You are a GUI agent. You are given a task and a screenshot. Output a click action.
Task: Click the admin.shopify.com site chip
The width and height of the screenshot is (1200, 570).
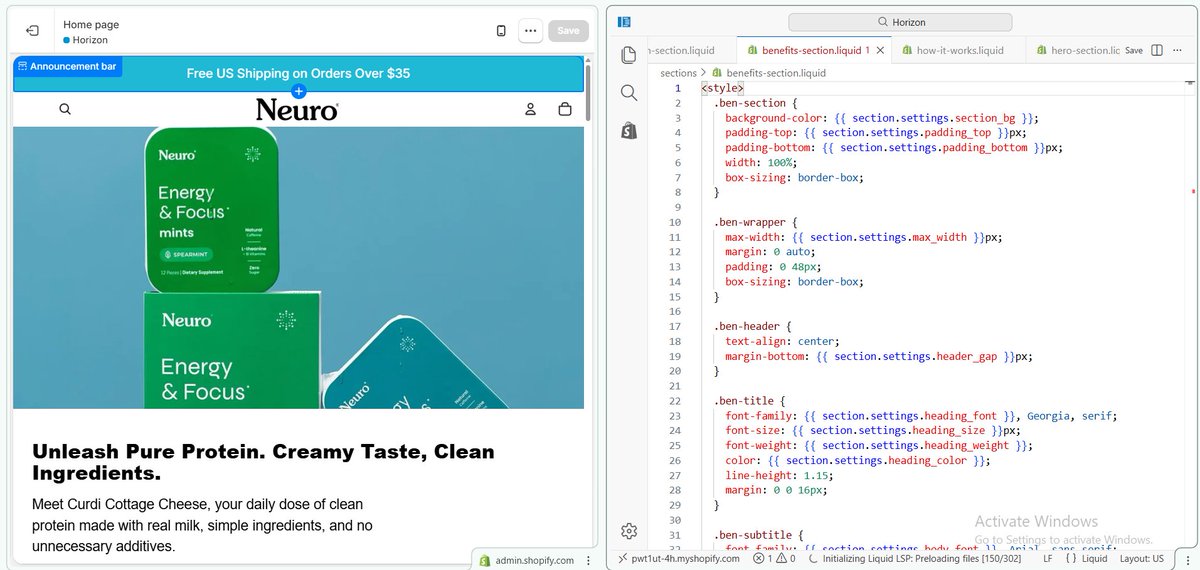coord(526,560)
